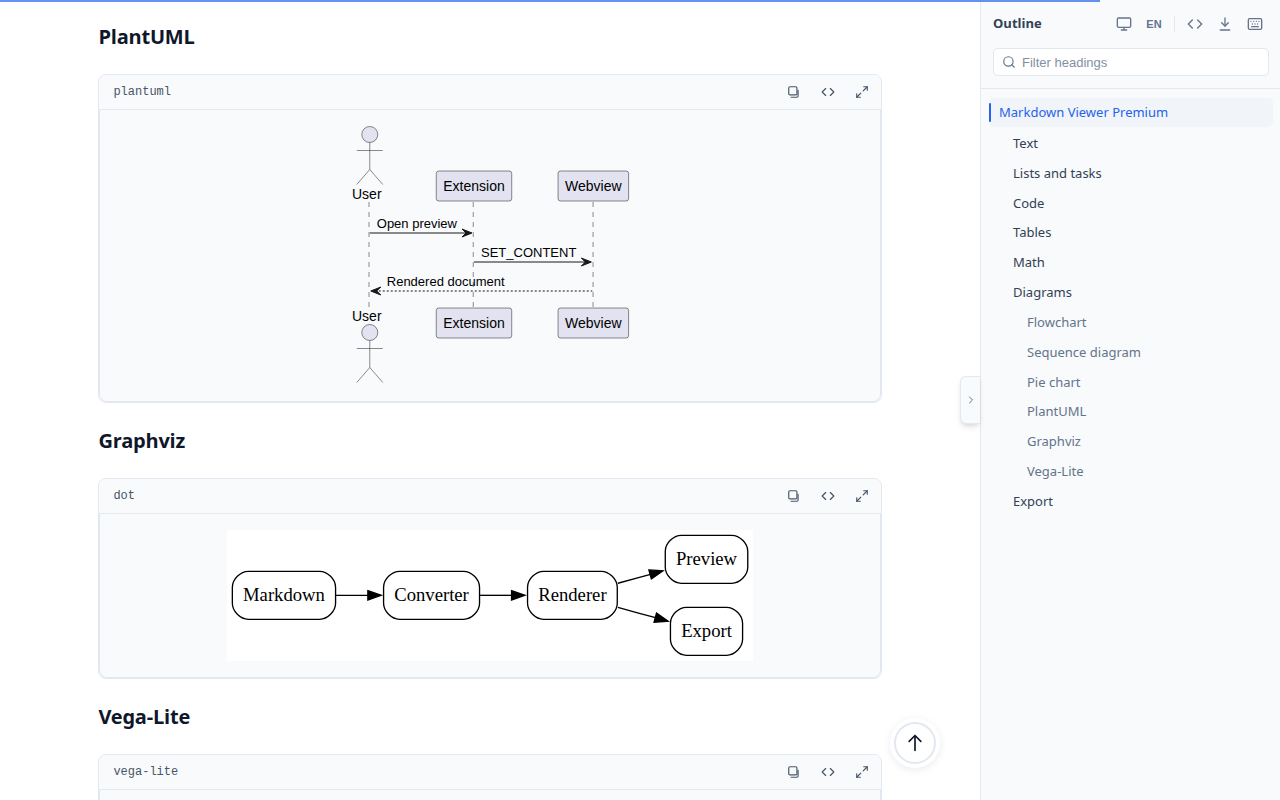This screenshot has height=800, width=1280.
Task: Copy the plantuml block with its copy icon
Action: tap(794, 92)
